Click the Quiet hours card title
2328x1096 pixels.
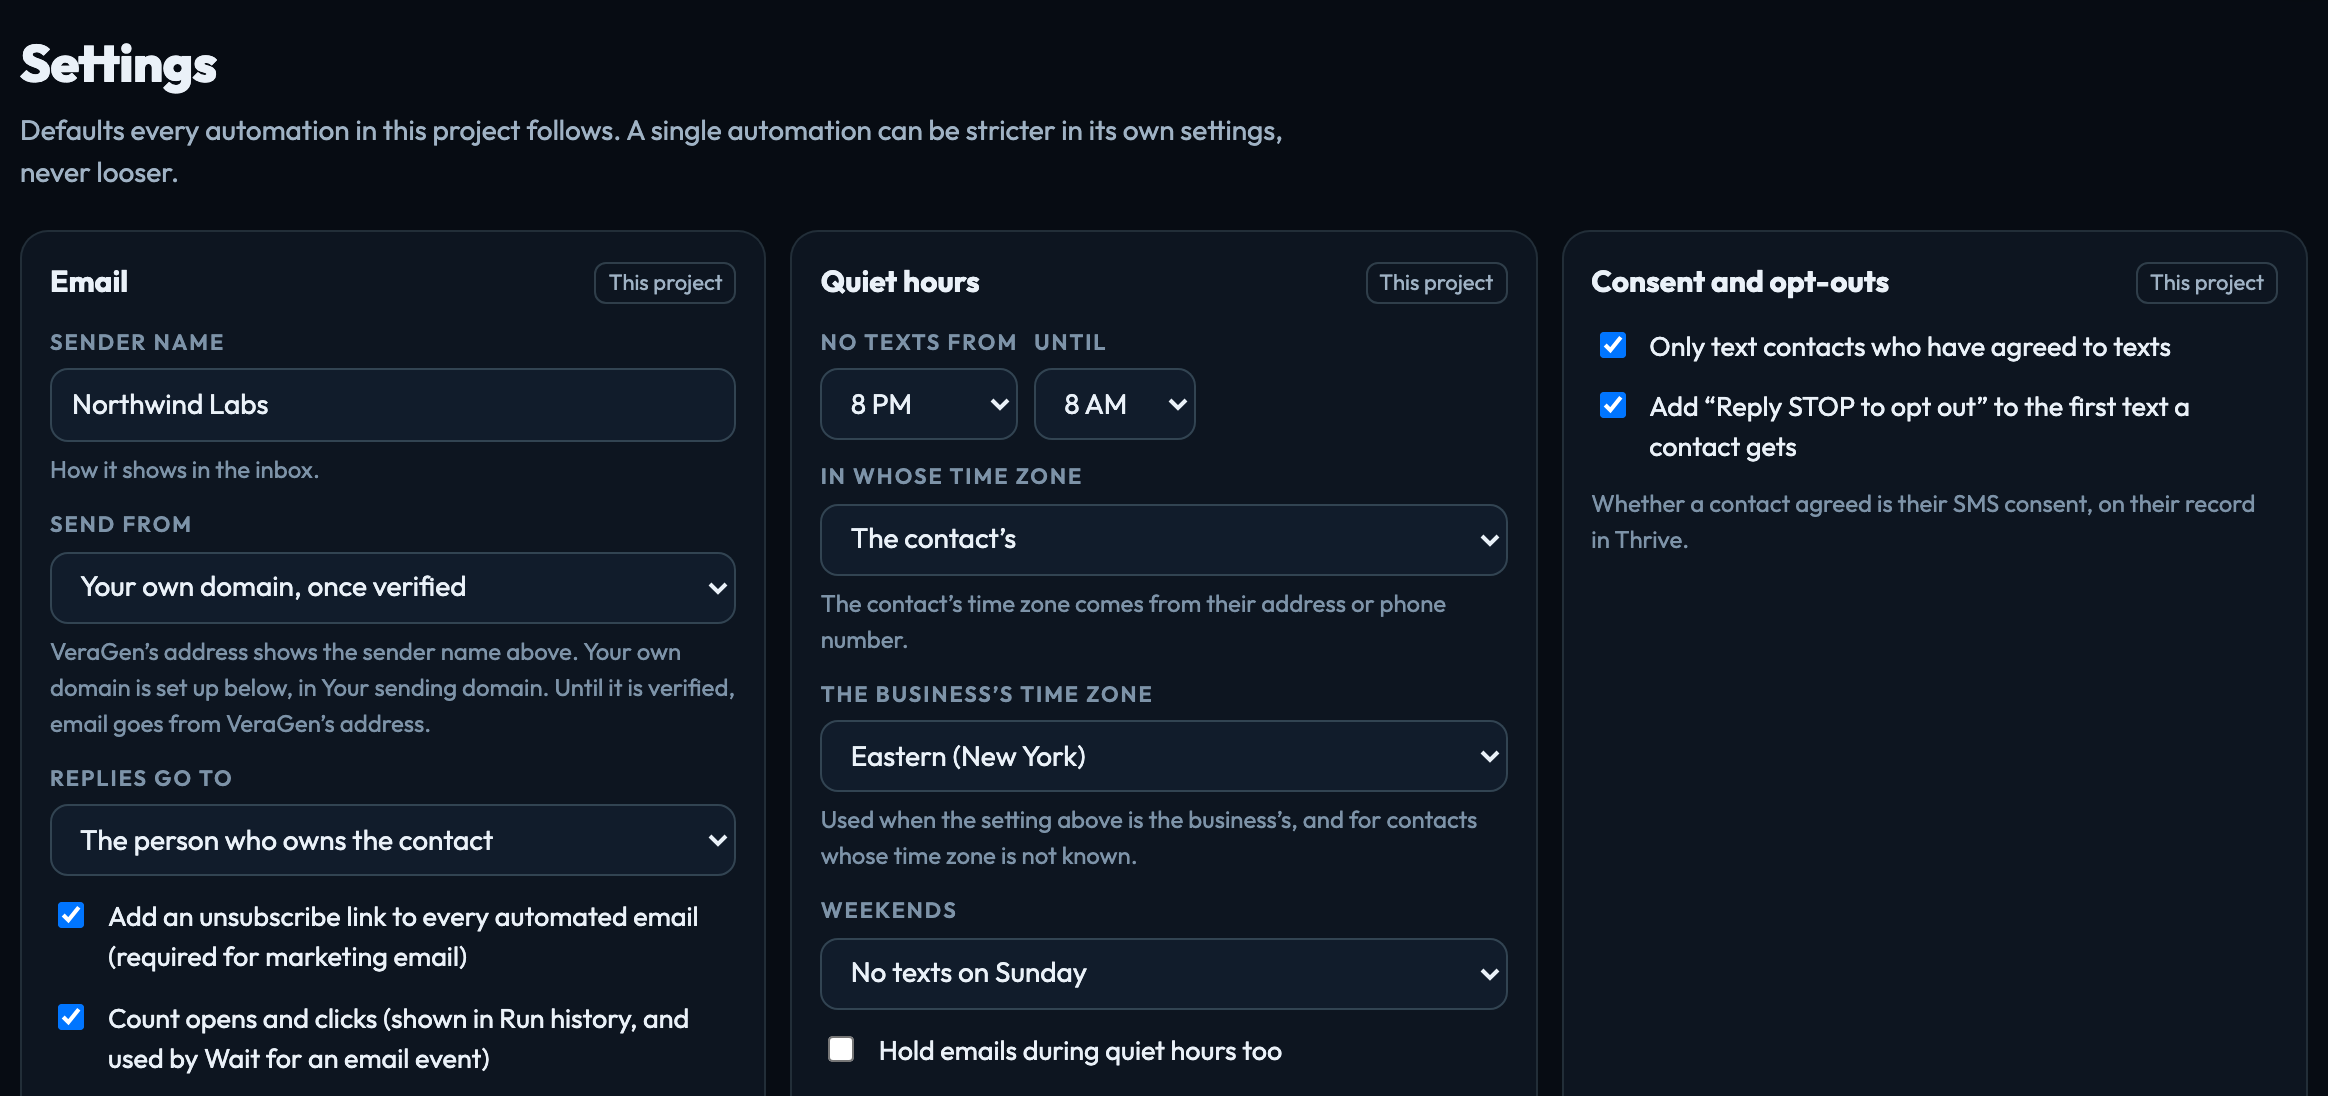tap(900, 282)
